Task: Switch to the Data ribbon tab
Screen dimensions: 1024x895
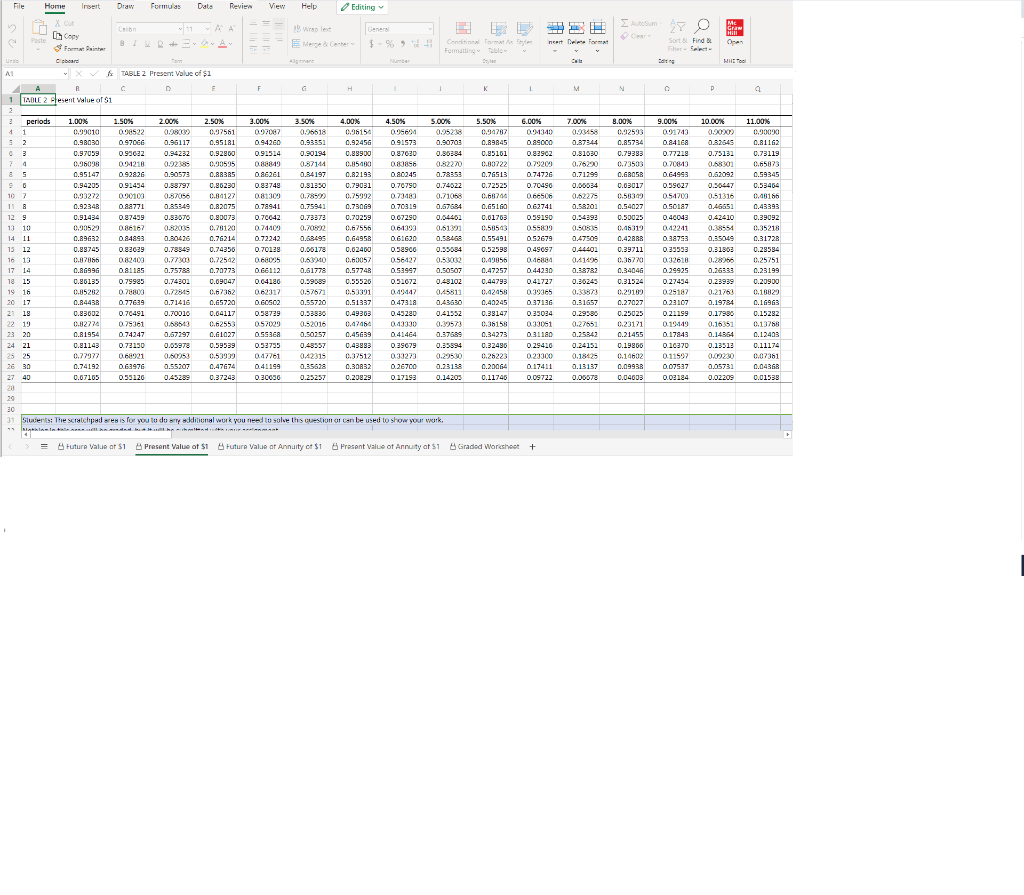Action: tap(205, 7)
